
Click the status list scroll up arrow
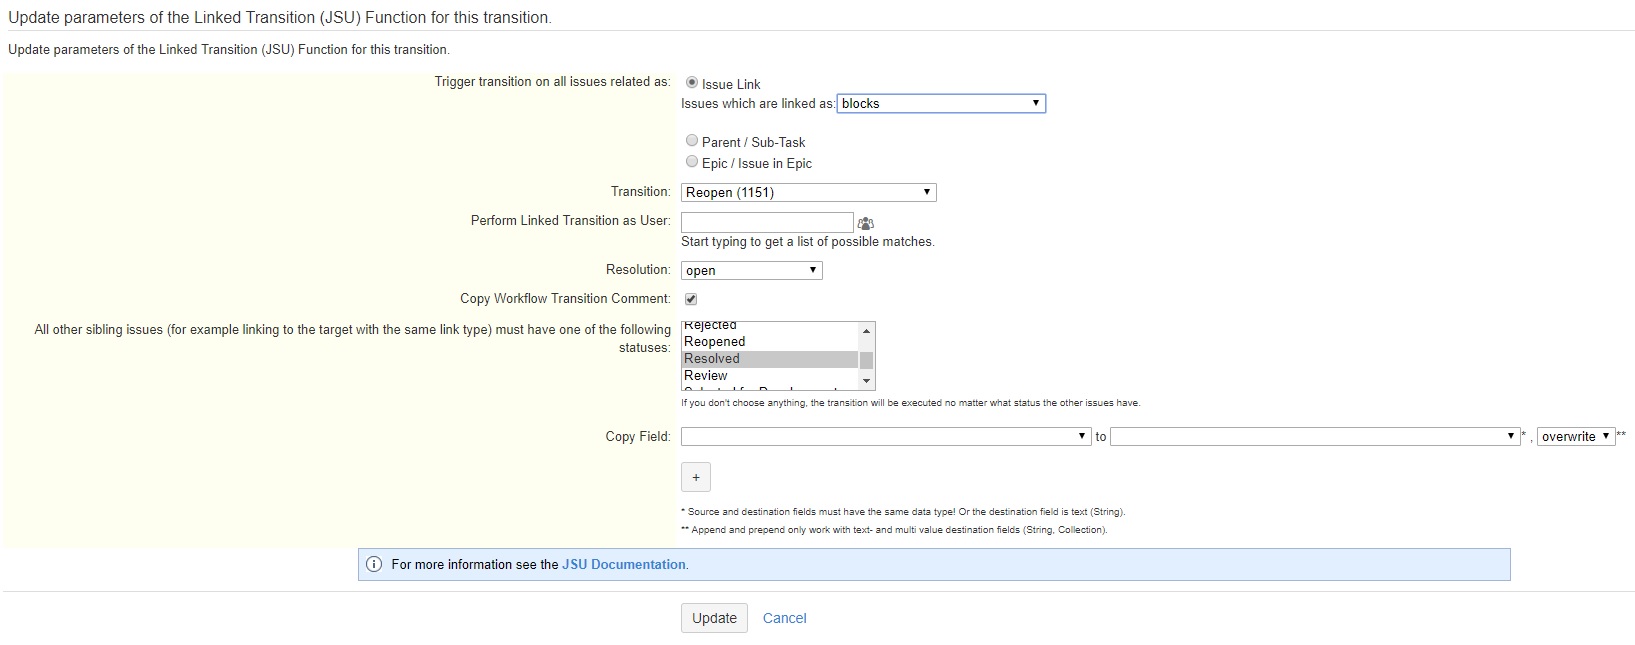coord(866,331)
